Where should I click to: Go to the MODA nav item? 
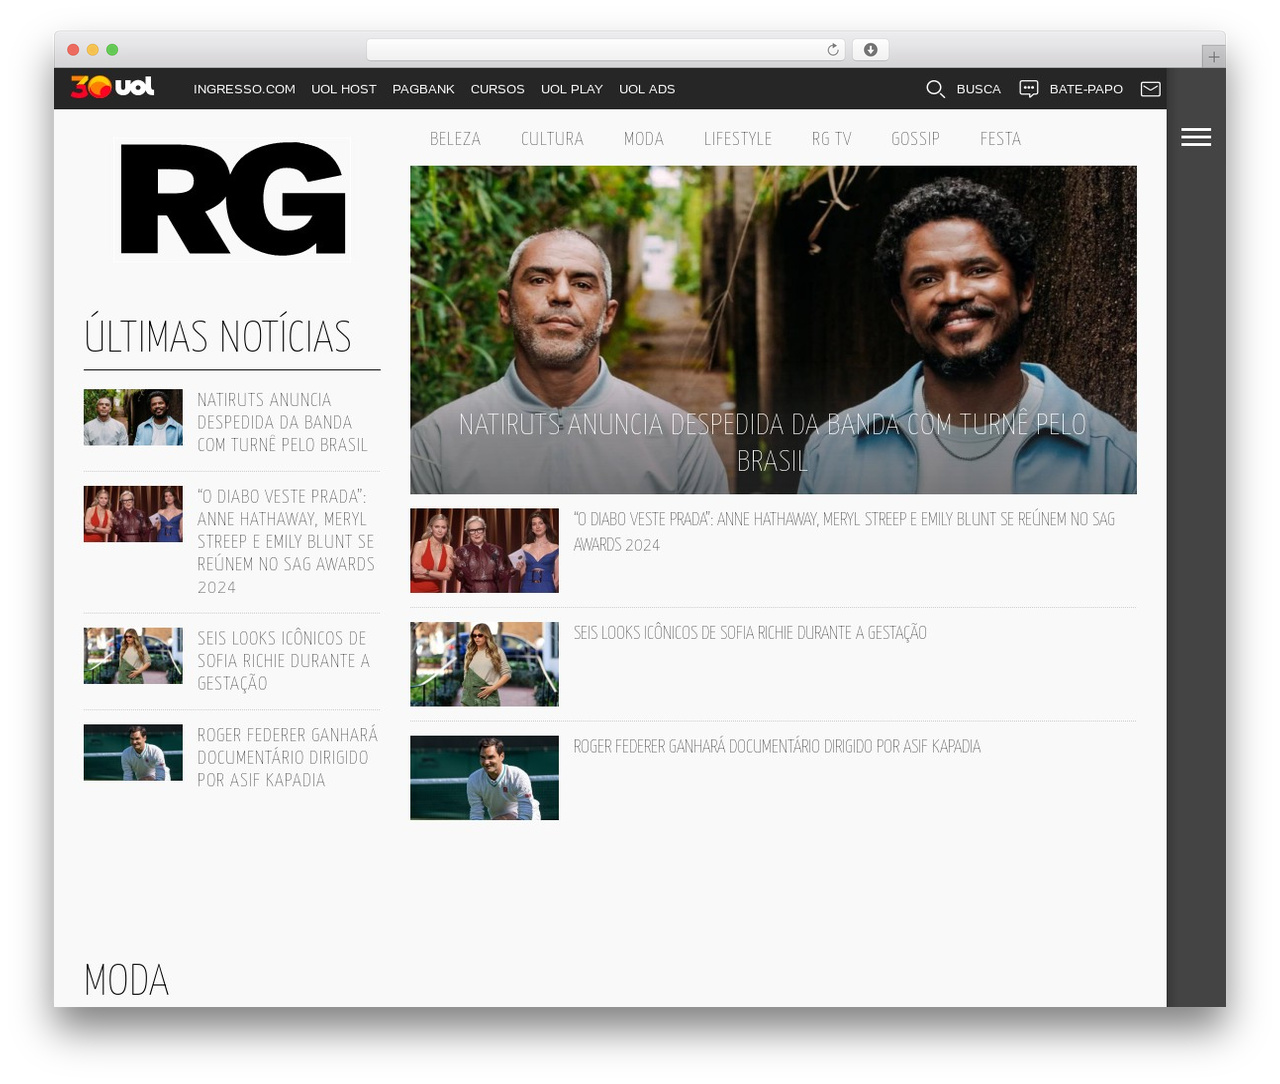644,139
